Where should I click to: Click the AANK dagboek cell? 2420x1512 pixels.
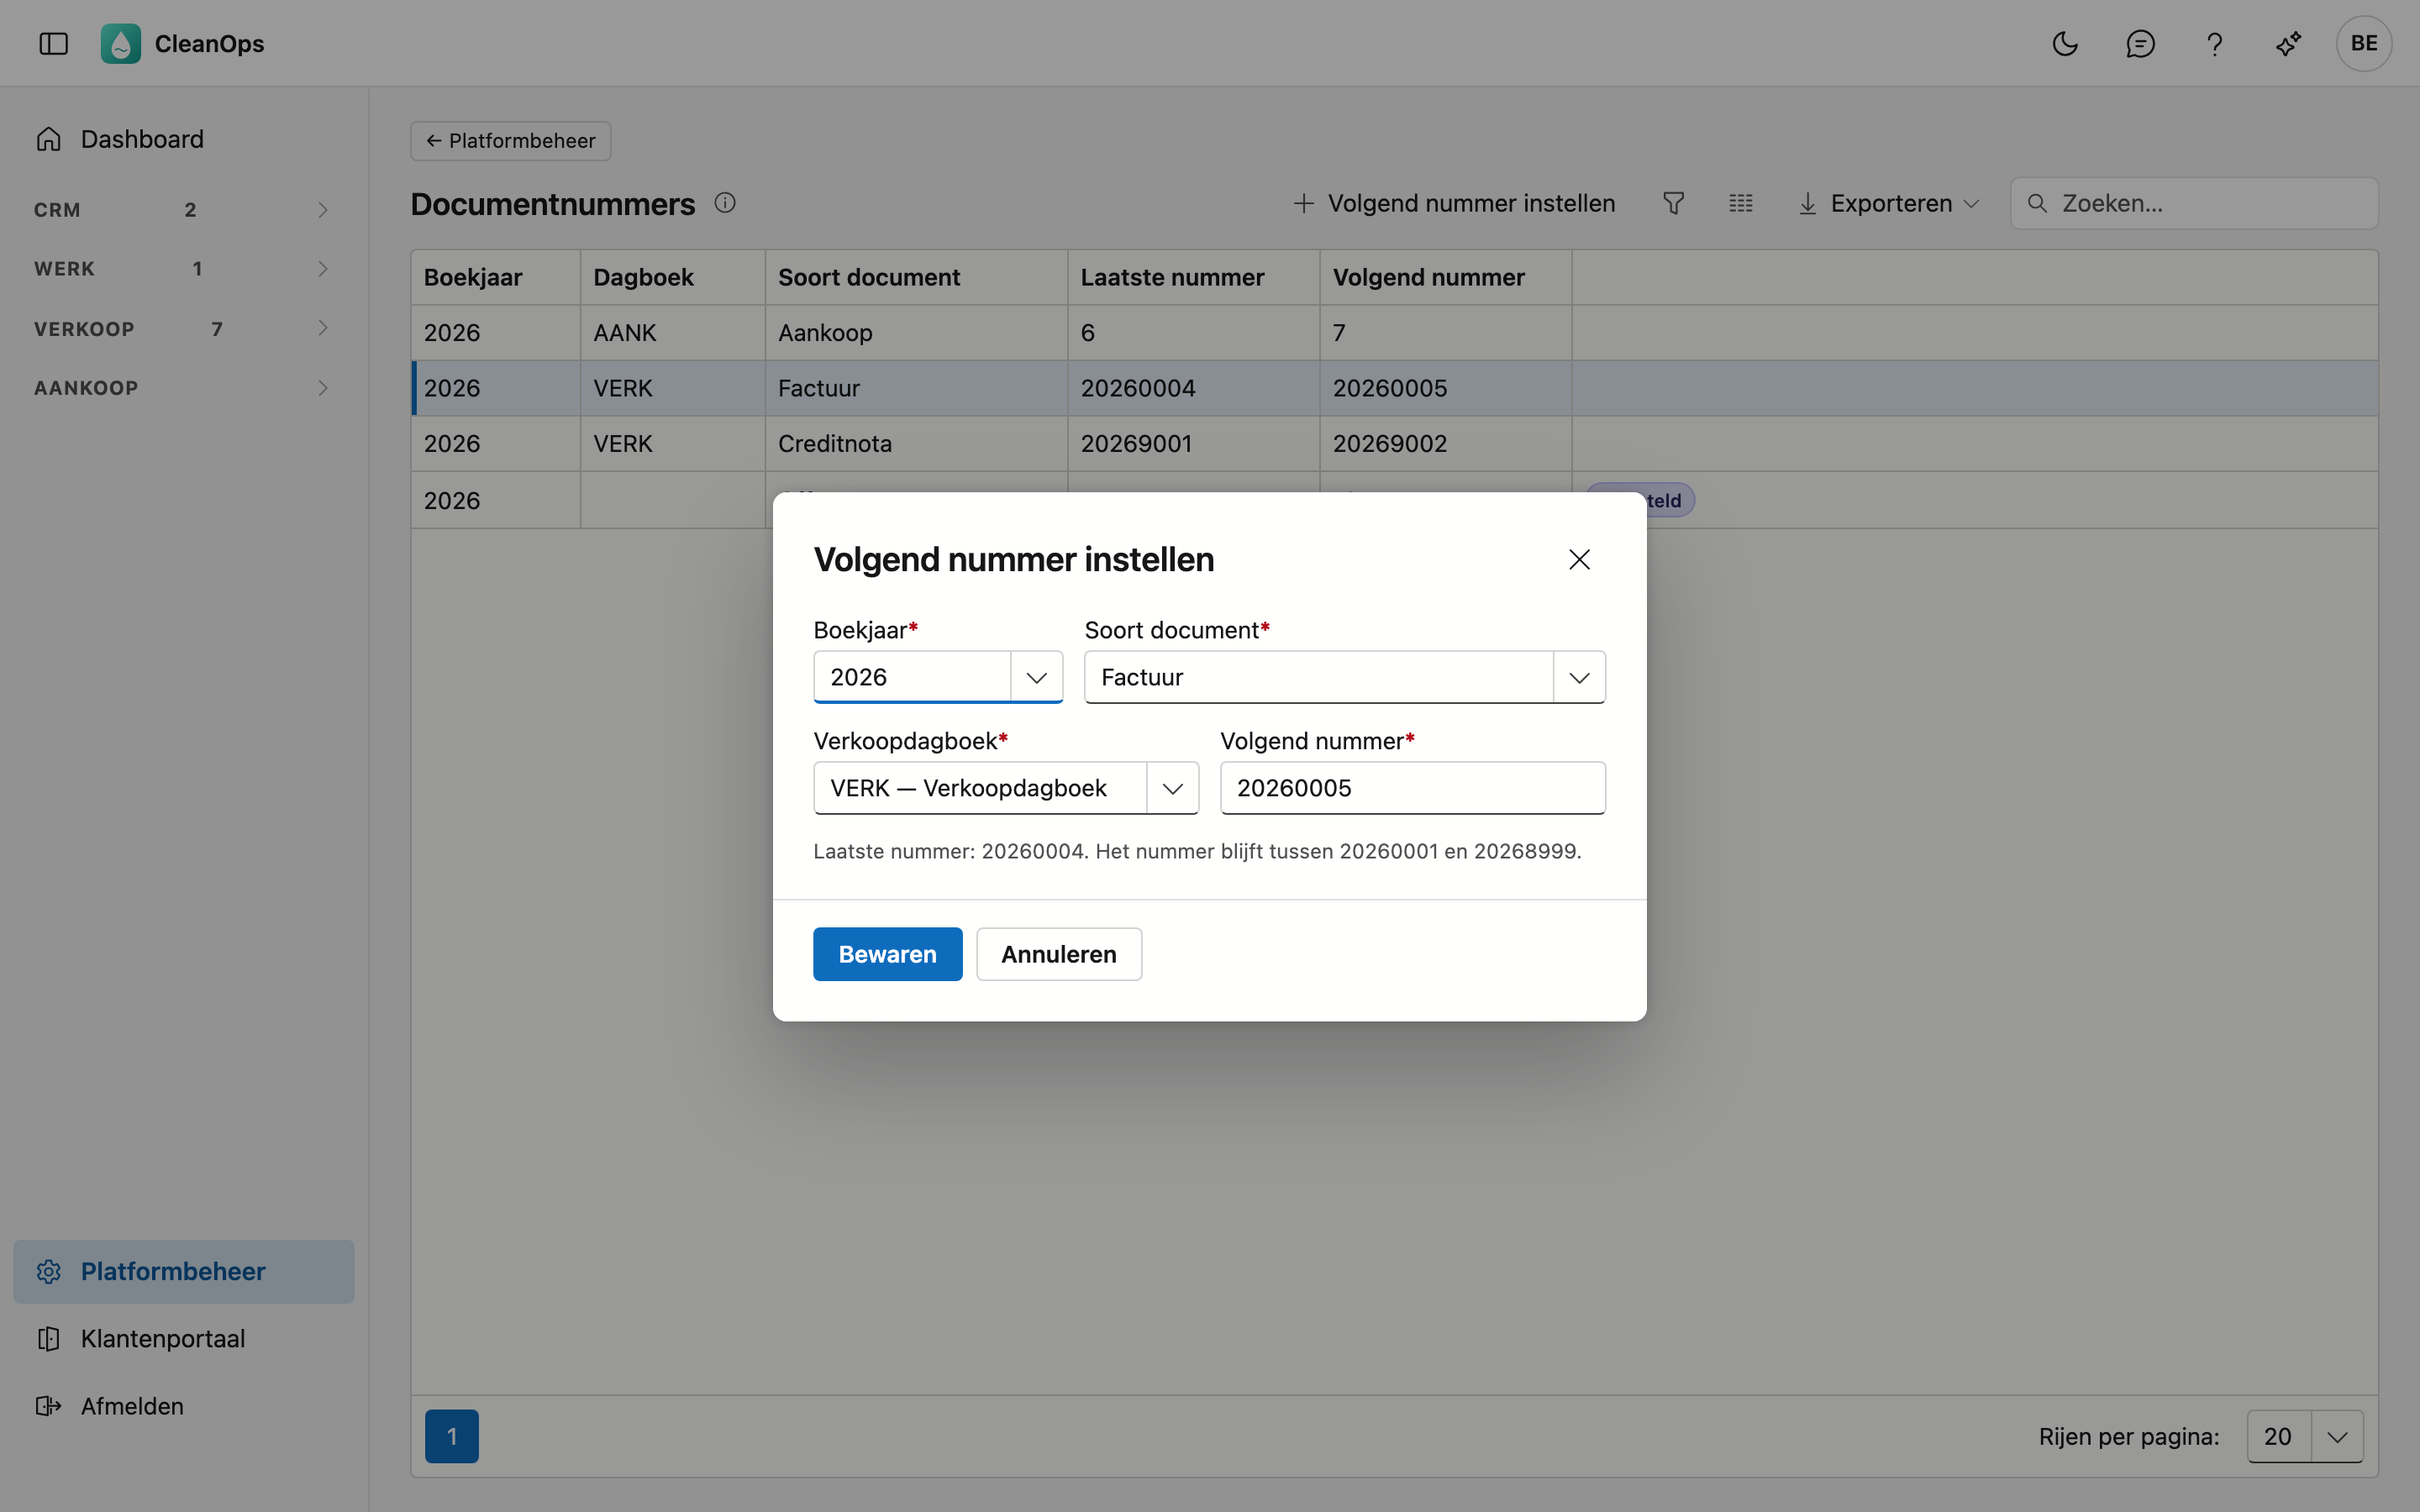coord(672,332)
